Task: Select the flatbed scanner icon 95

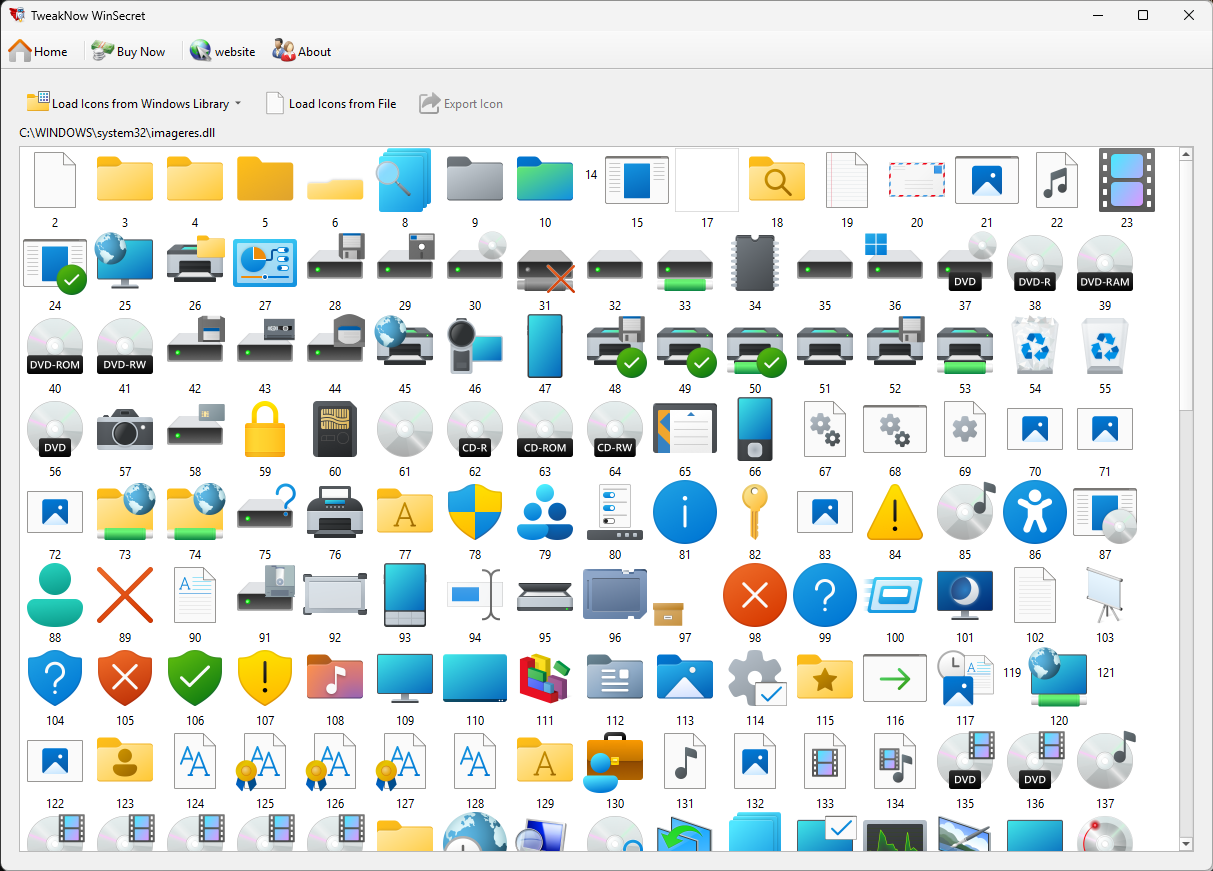Action: coord(545,595)
